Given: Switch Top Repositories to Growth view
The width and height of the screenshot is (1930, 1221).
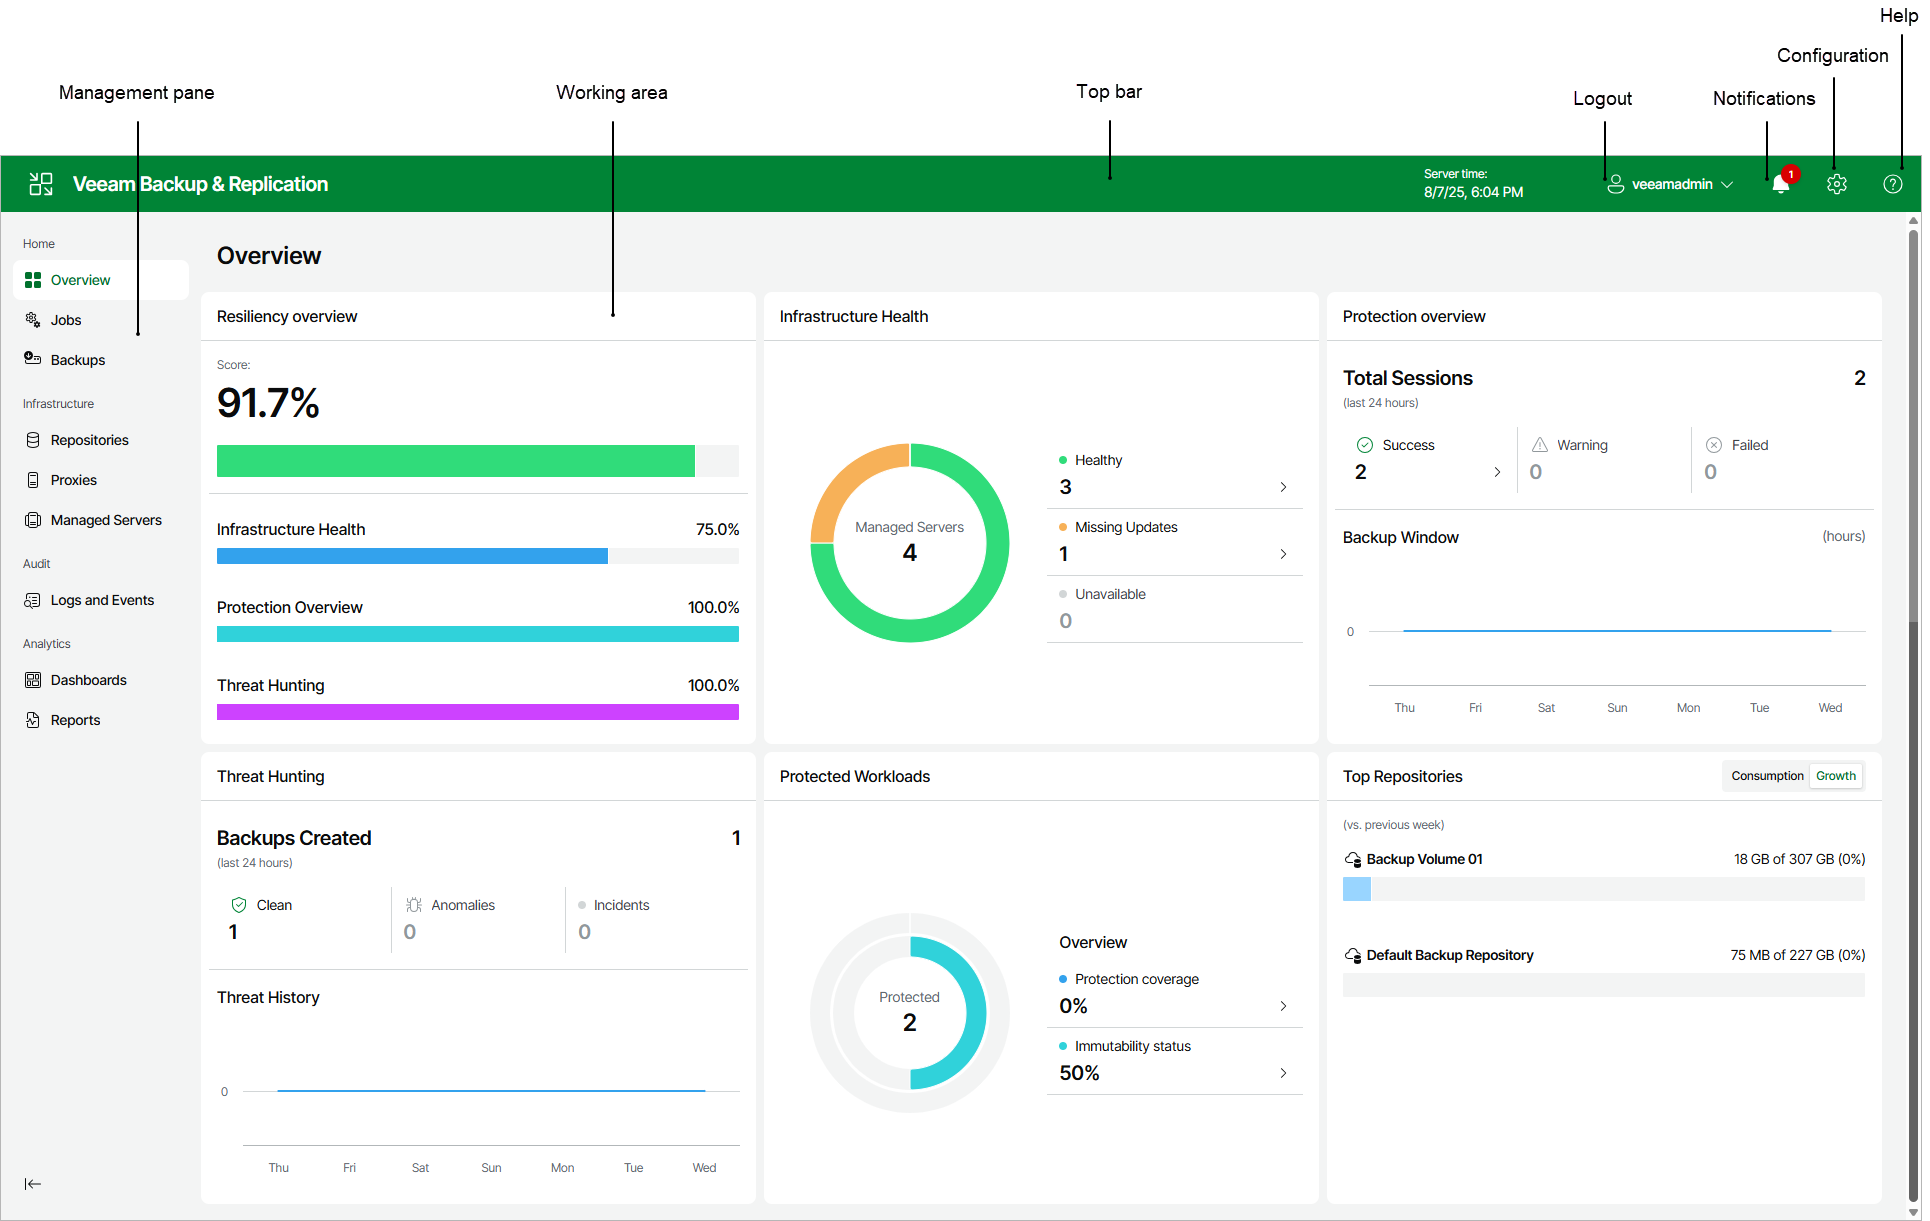Looking at the screenshot, I should (x=1836, y=775).
